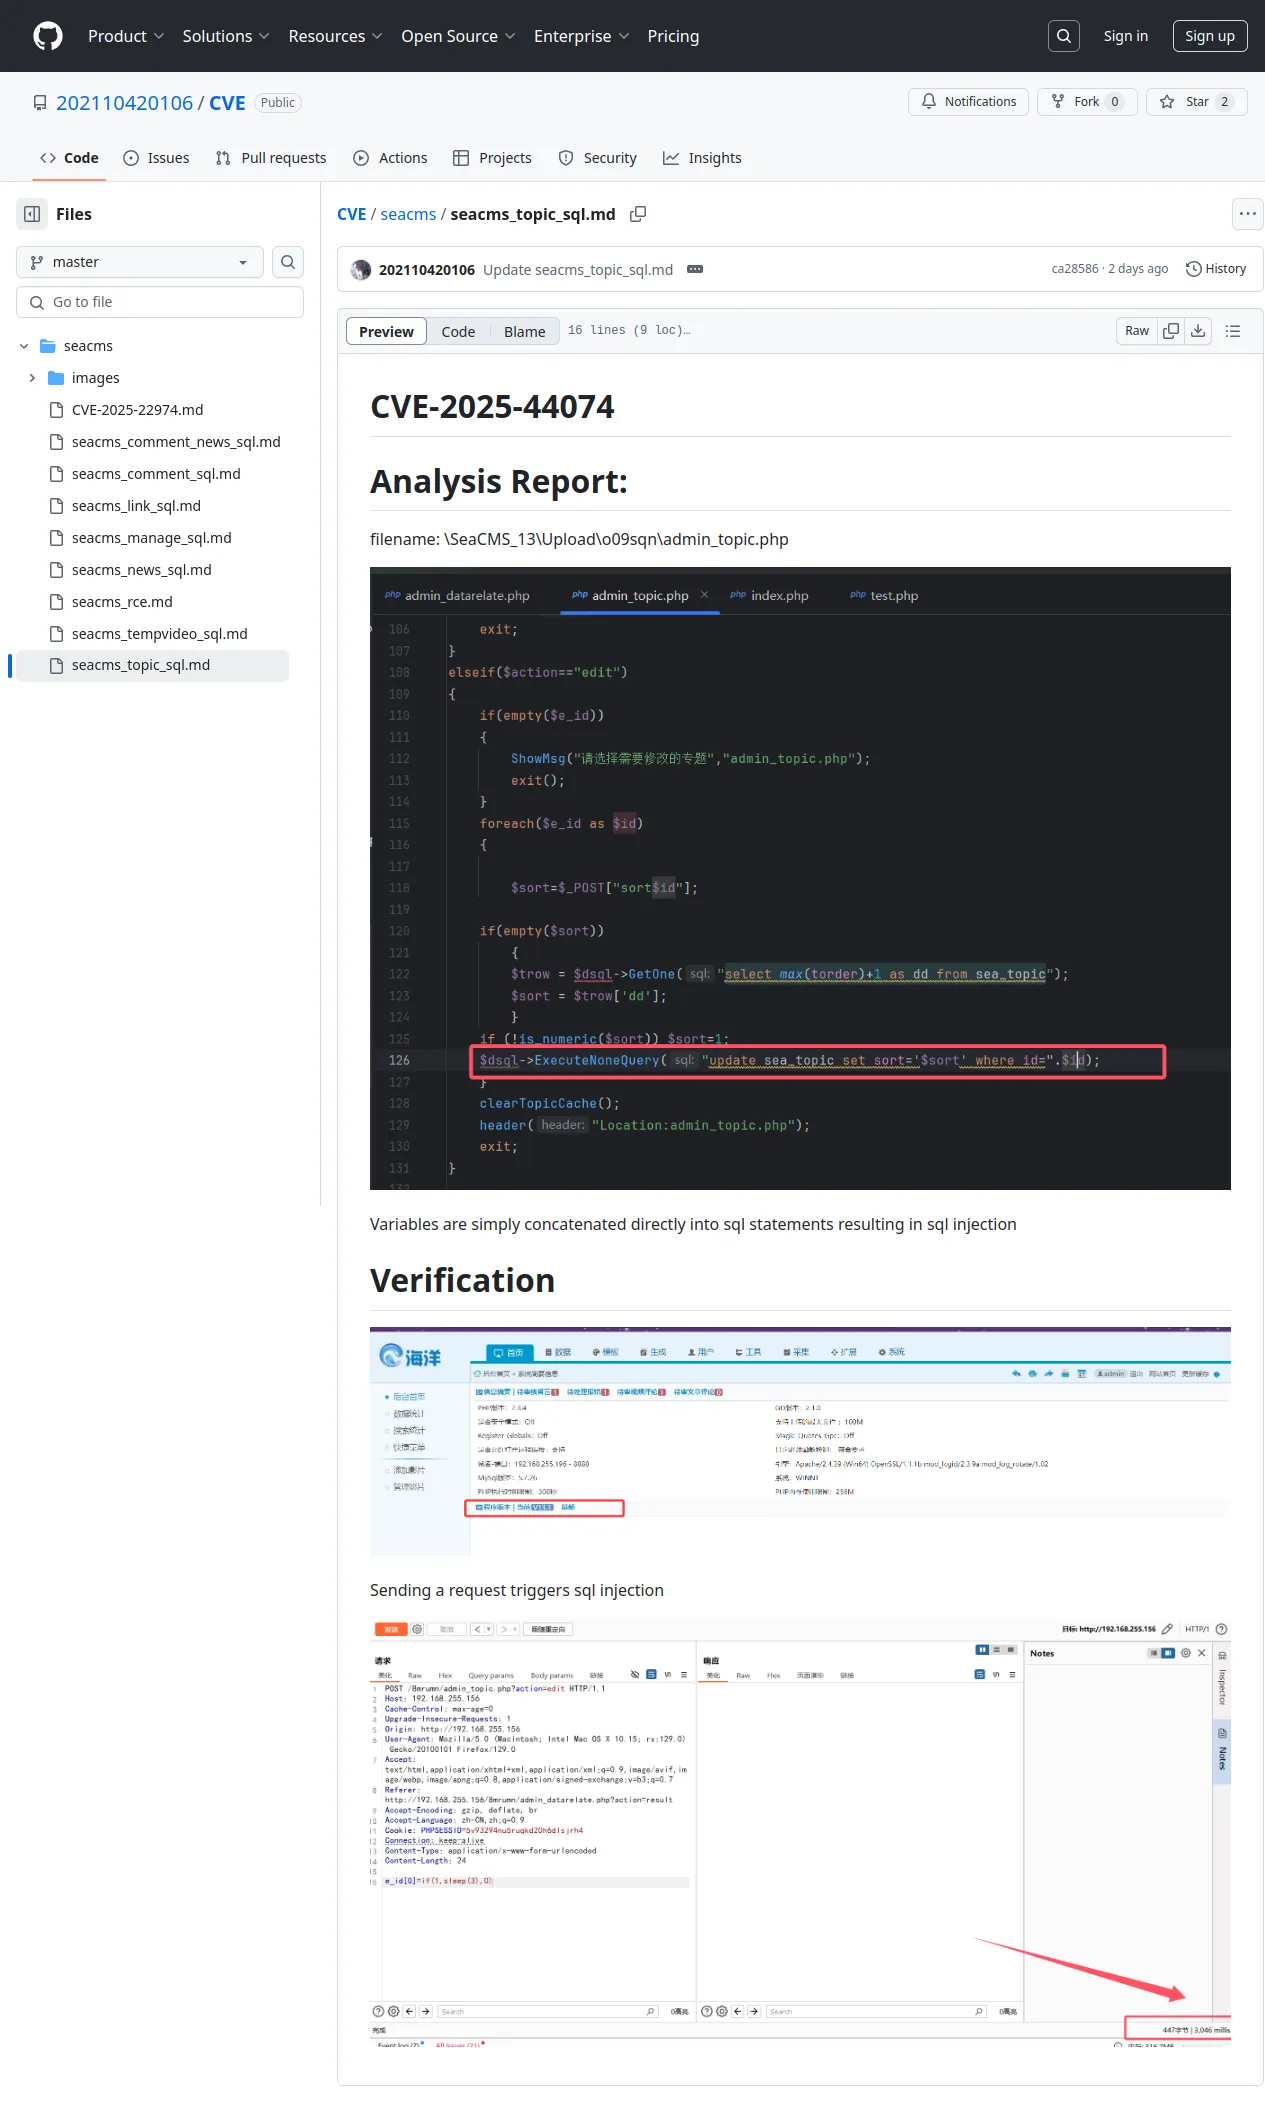Image resolution: width=1265 pixels, height=2103 pixels.
Task: Open seacms_manage_sql.md file
Action: (x=151, y=538)
